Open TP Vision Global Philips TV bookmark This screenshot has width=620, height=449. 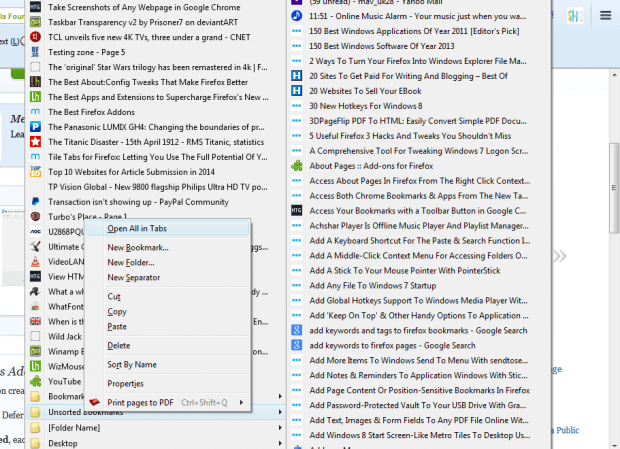(158, 187)
